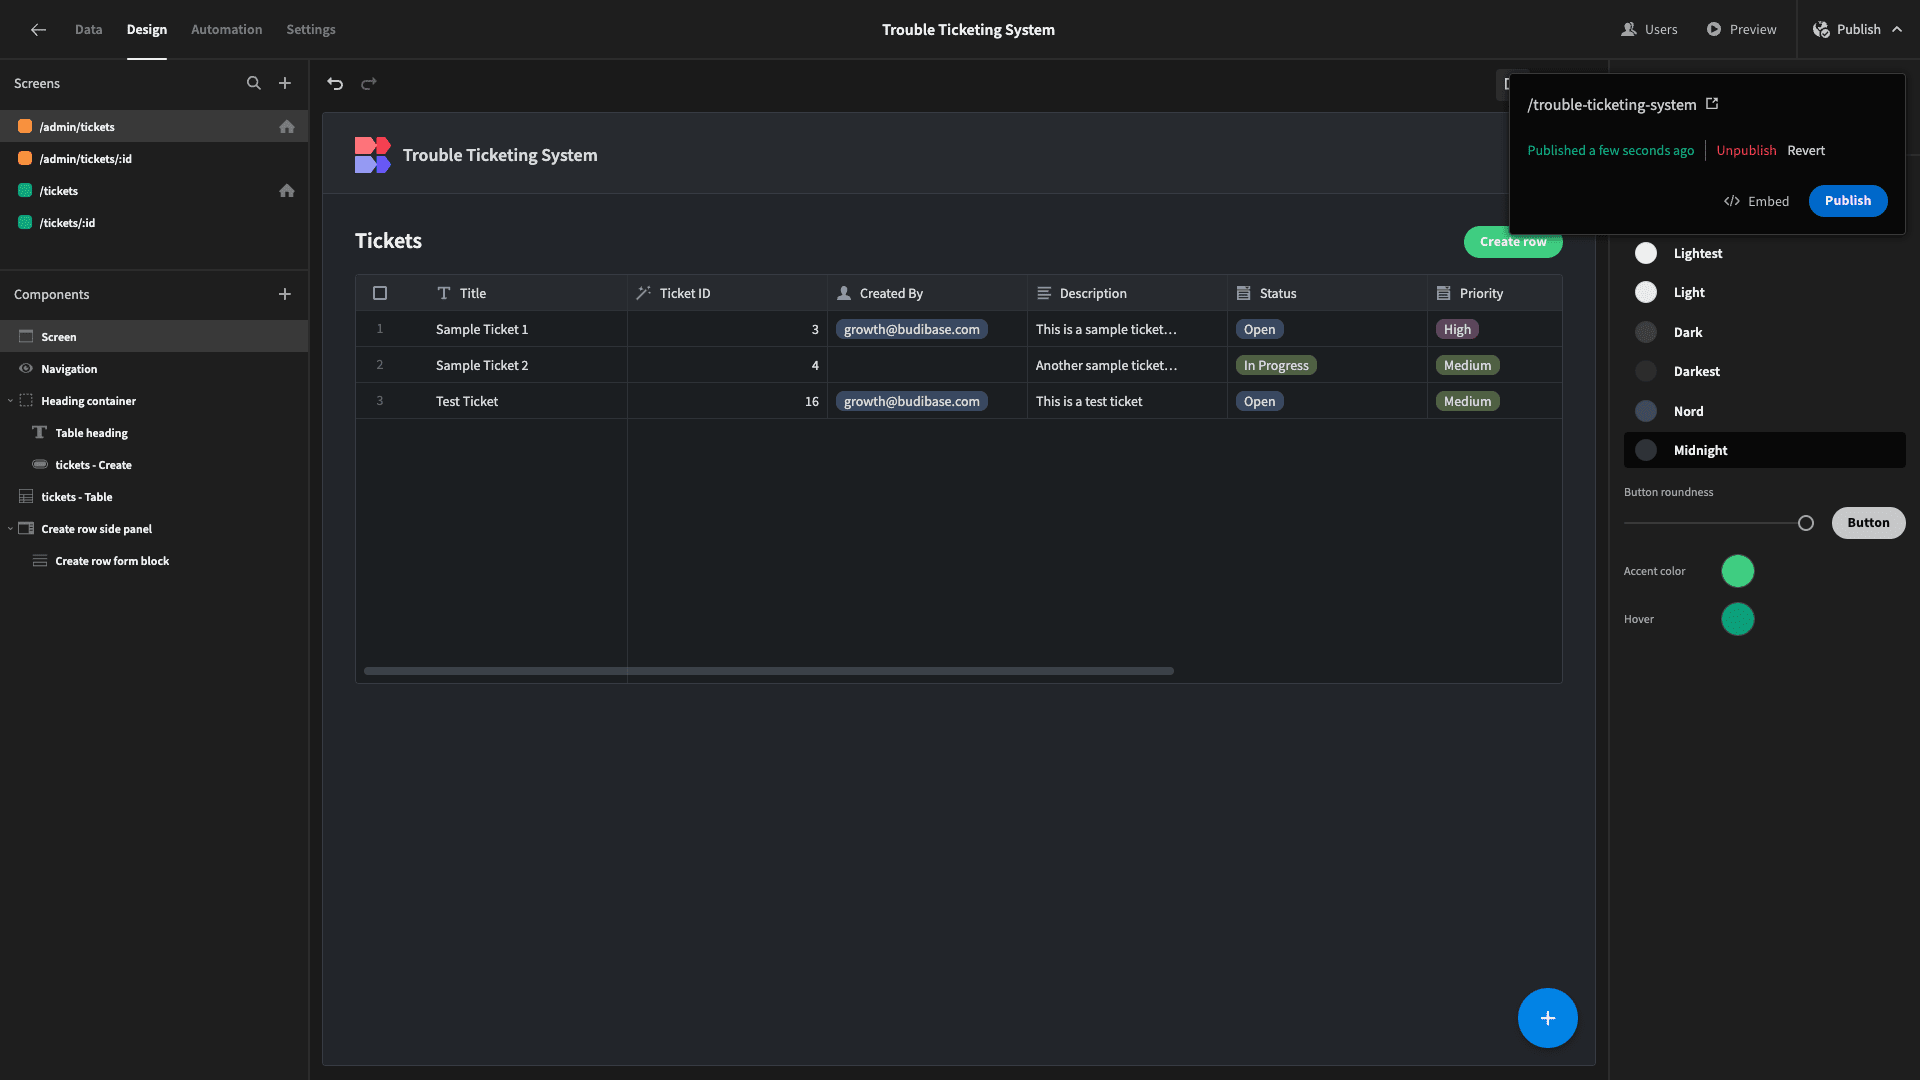This screenshot has height=1080, width=1920.
Task: Select Table heading text component
Action: (91, 433)
